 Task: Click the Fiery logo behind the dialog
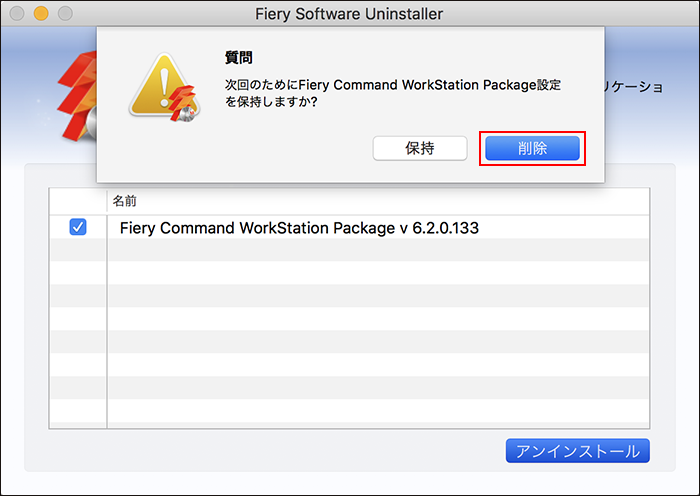[x=77, y=96]
